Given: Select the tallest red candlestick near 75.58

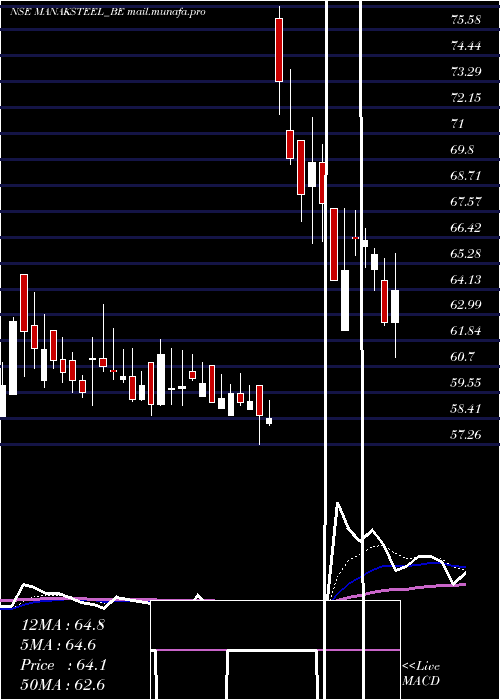Looking at the screenshot, I should click(279, 50).
